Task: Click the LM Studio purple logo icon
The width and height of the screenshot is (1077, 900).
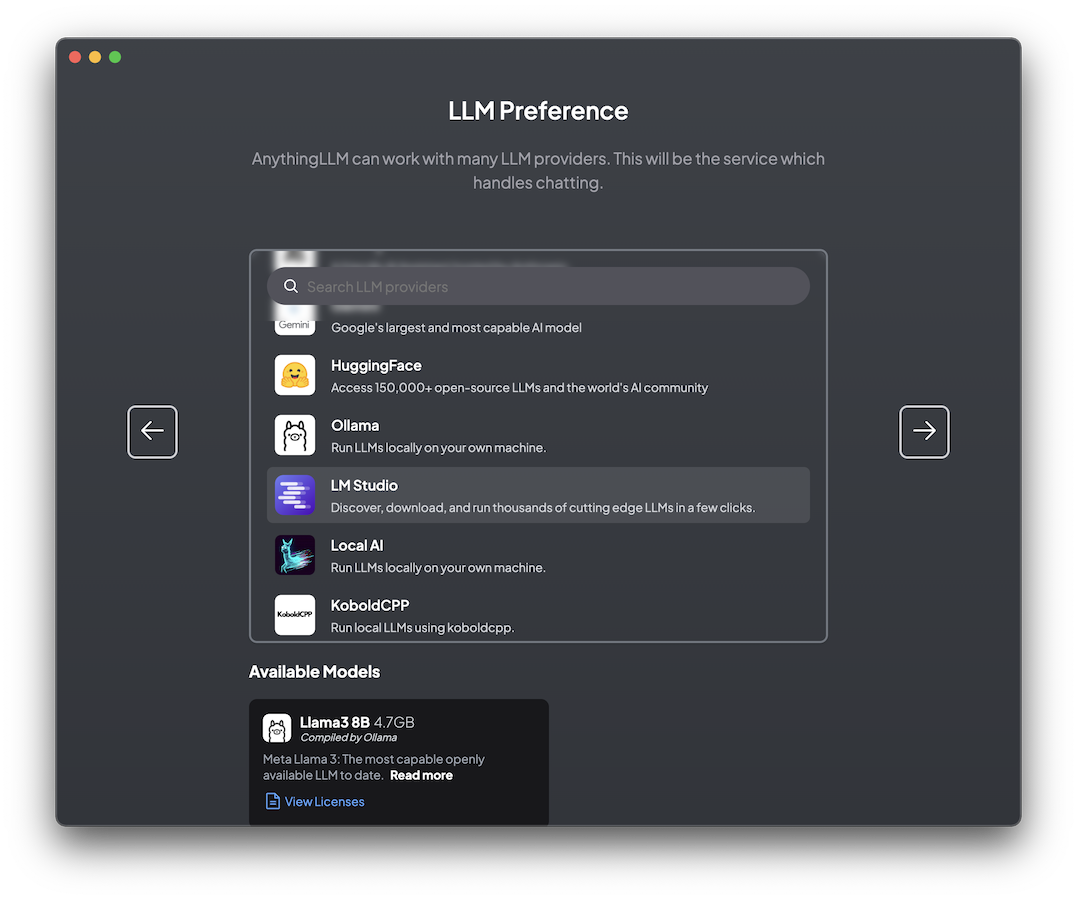Action: point(295,495)
